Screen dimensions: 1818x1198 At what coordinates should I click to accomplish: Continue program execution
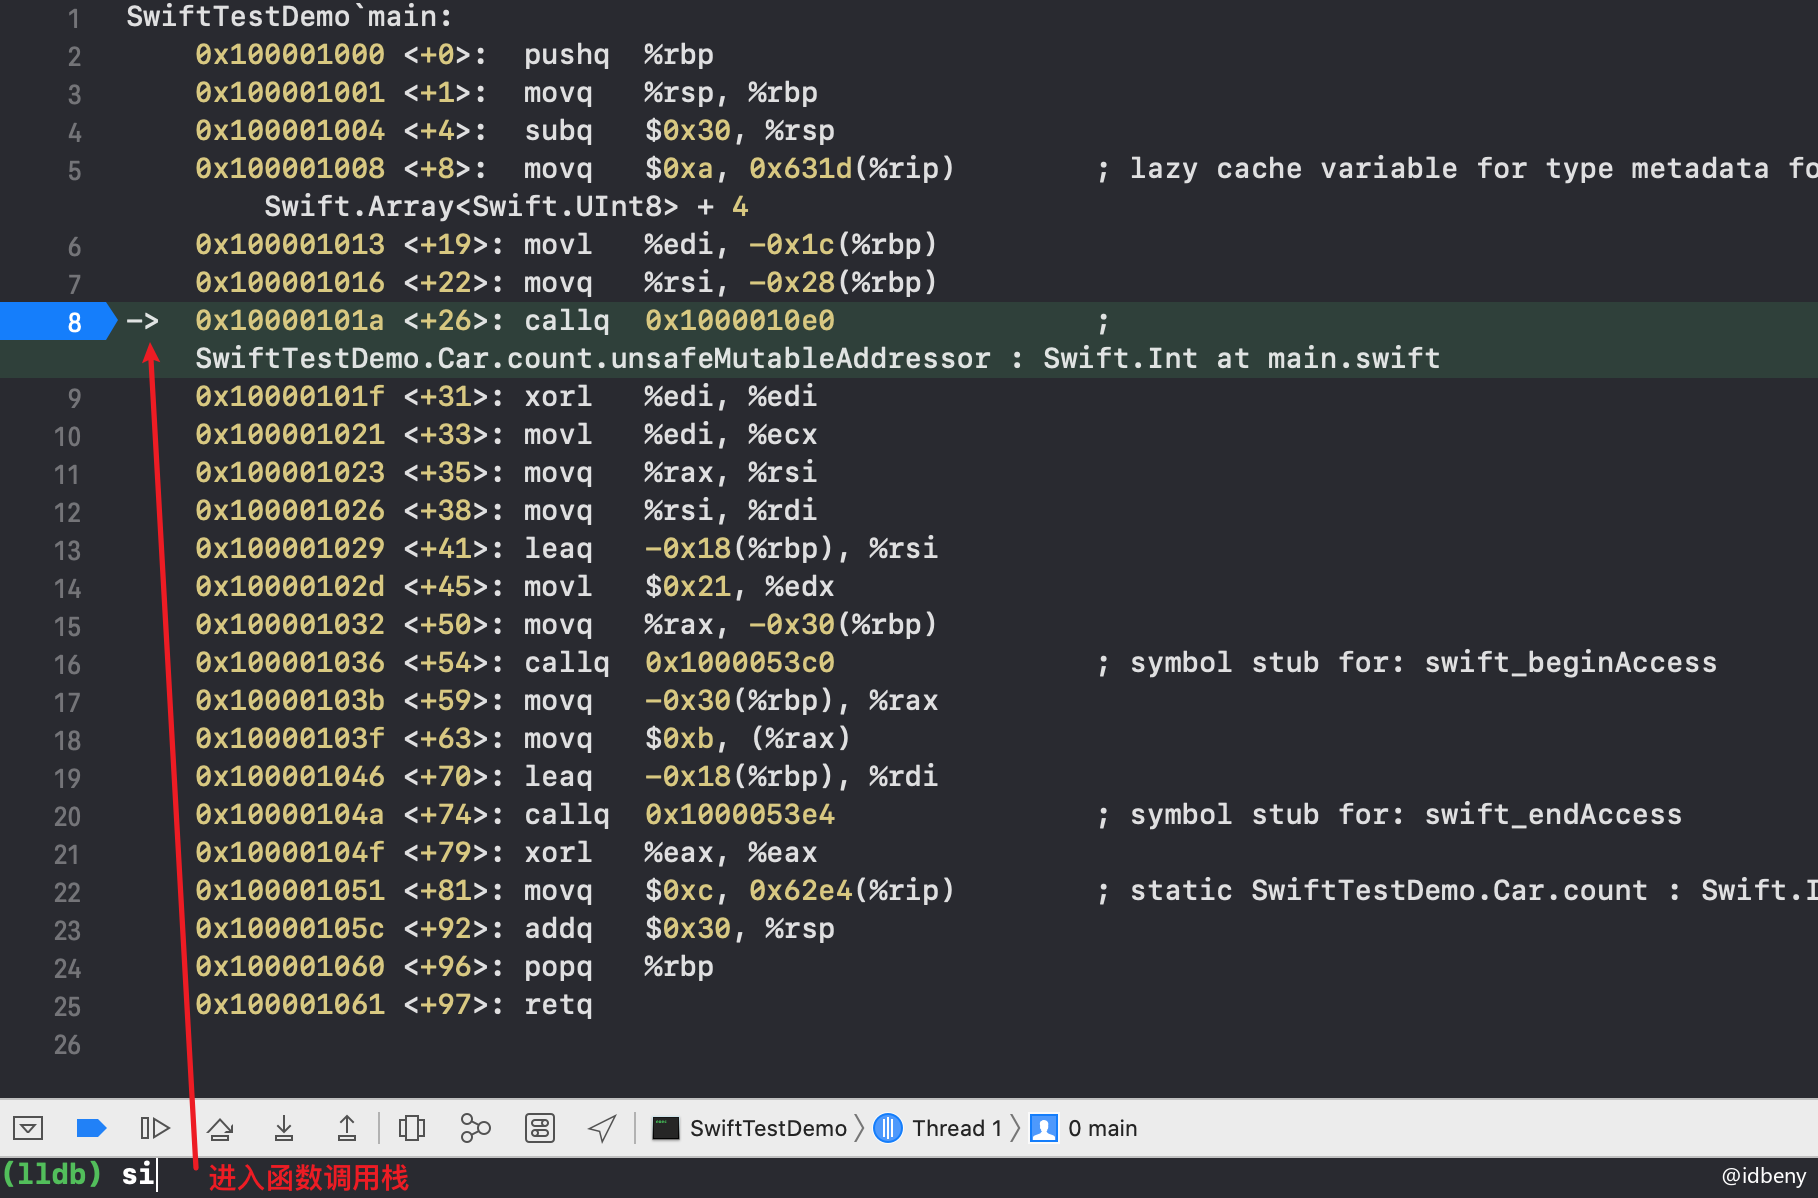155,1128
